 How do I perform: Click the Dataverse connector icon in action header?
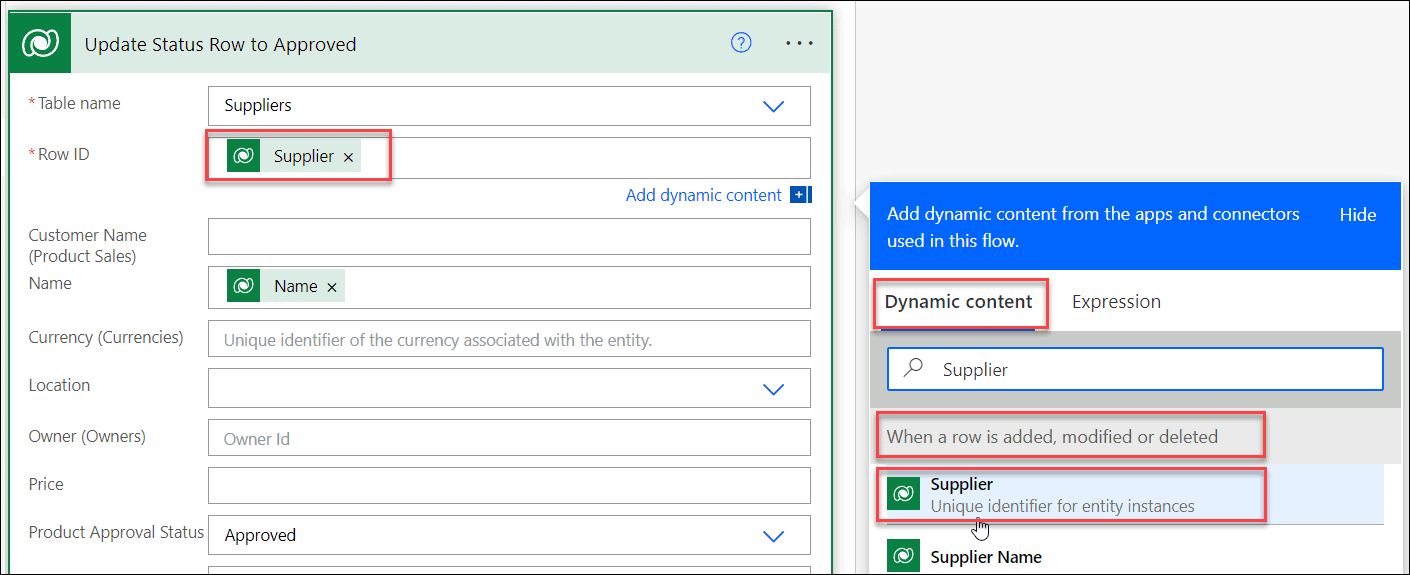point(40,43)
